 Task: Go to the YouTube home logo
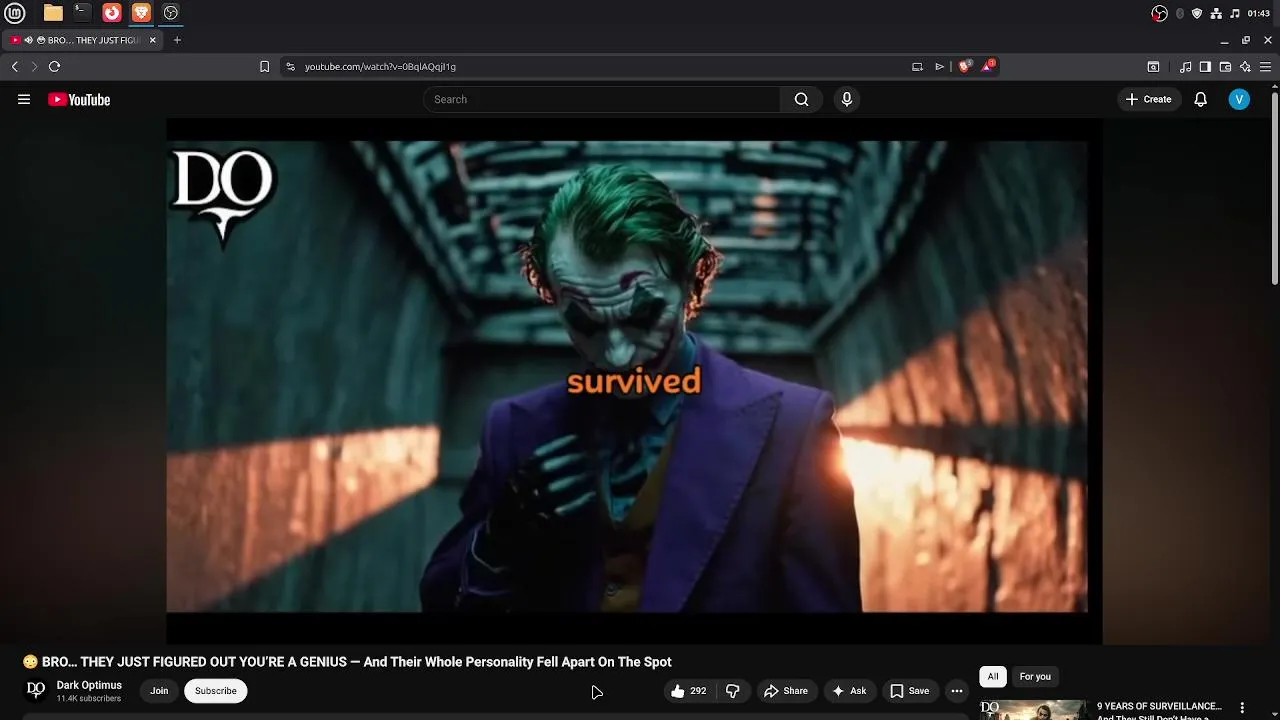point(79,99)
